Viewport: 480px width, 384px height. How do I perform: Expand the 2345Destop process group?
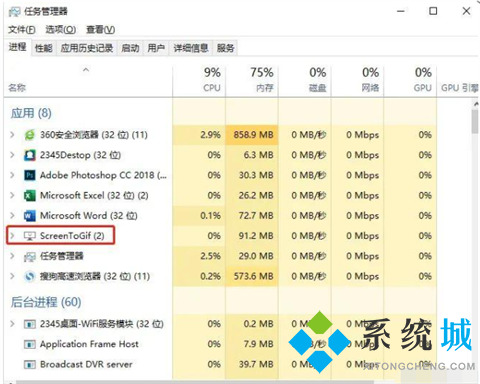tap(12, 155)
